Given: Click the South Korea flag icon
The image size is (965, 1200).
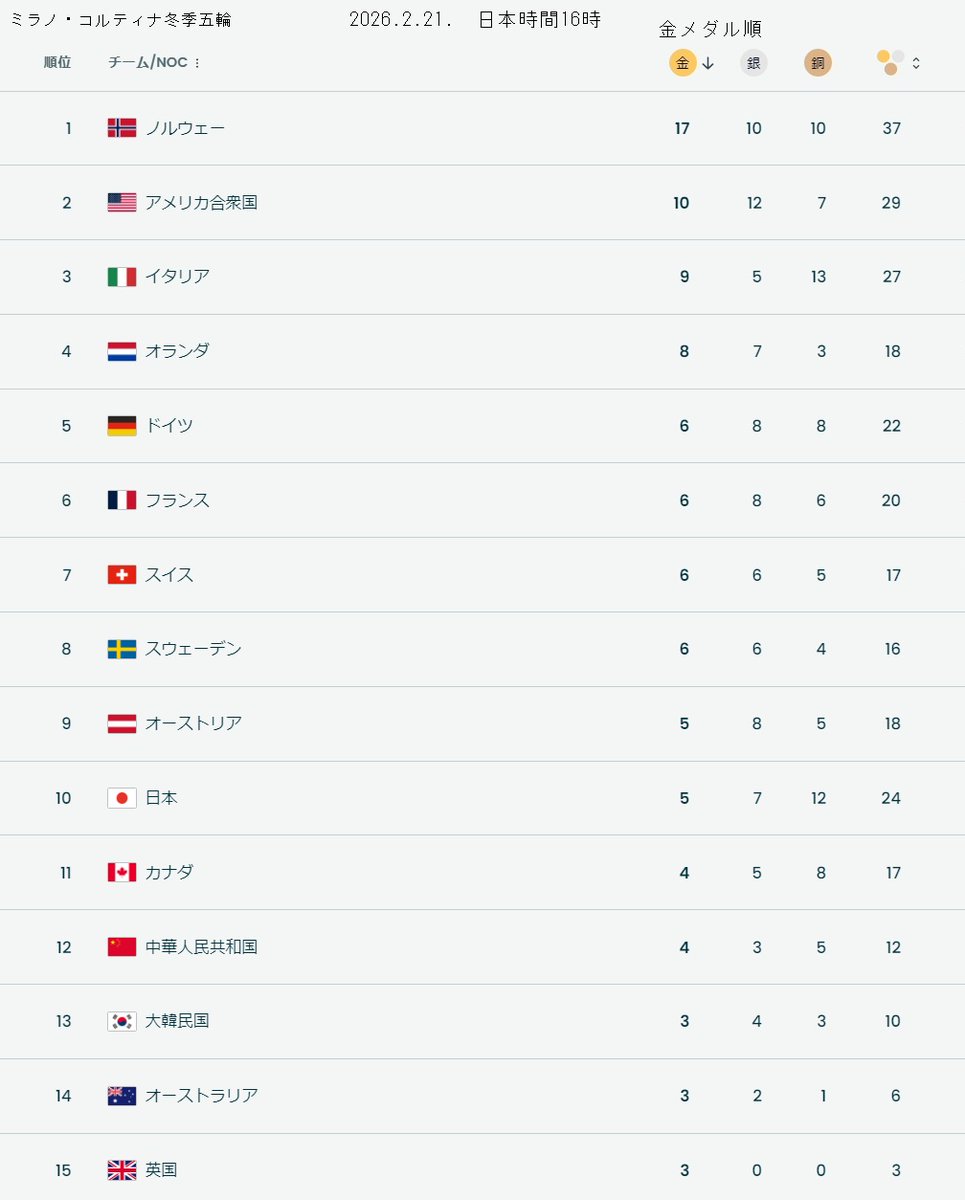Looking at the screenshot, I should point(122,1021).
